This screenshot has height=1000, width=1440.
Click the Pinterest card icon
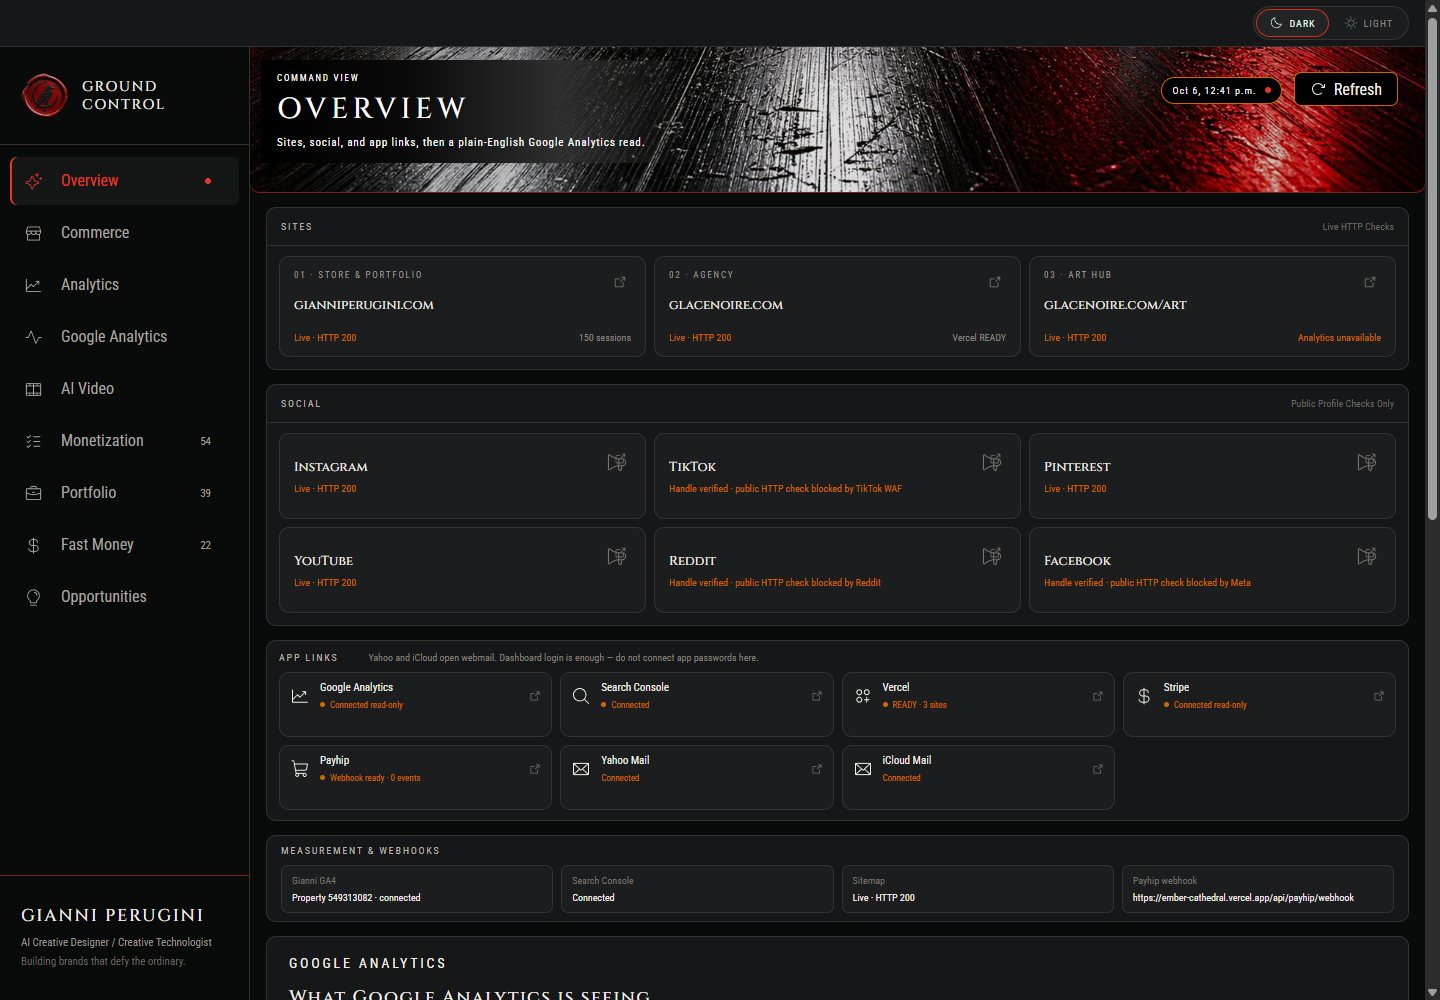tap(1367, 462)
